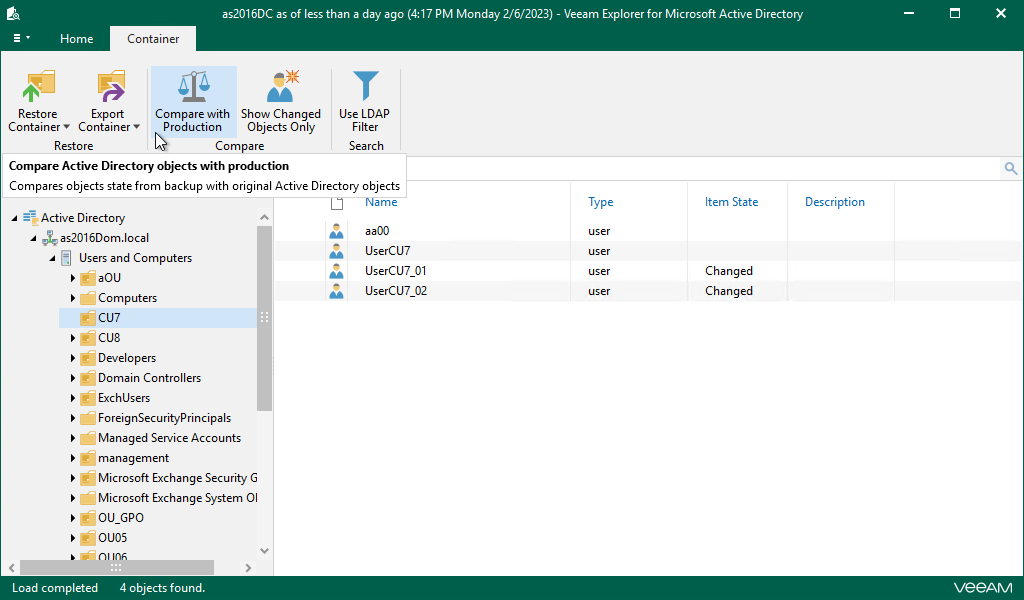1024x600 pixels.
Task: Click Compare with Production scales icon
Action: [193, 87]
